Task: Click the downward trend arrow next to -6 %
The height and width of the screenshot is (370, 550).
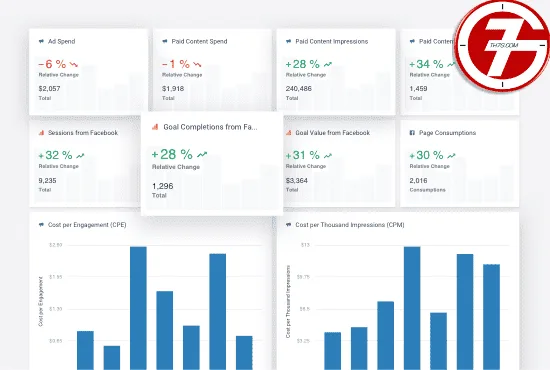Action: click(74, 65)
